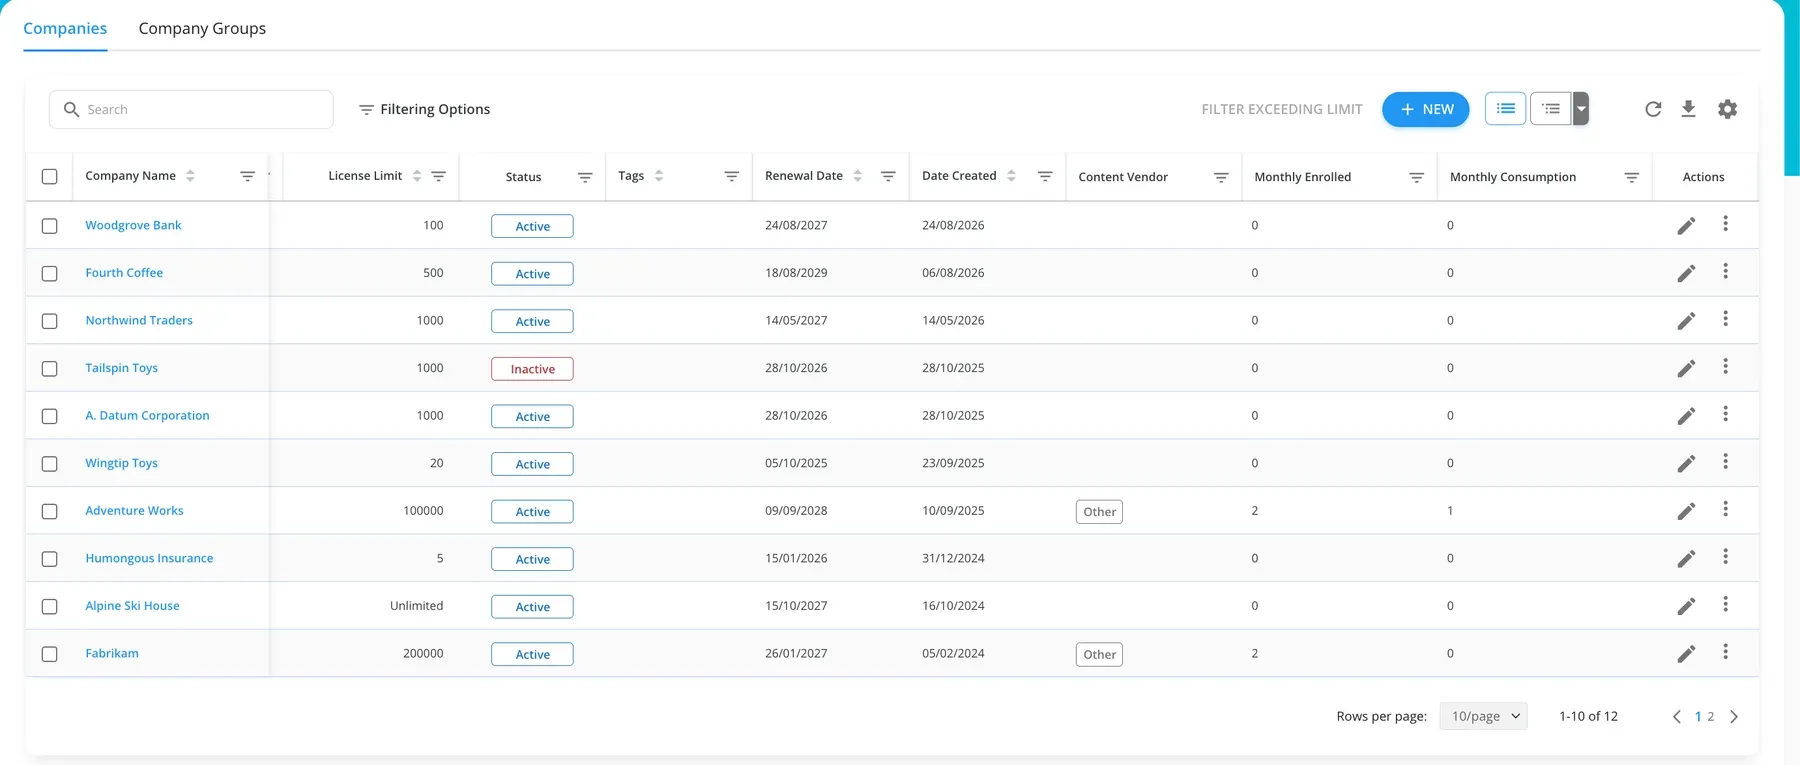Tick the Wingtip Toys row checkbox
Image resolution: width=1800 pixels, height=765 pixels.
pyautogui.click(x=49, y=464)
